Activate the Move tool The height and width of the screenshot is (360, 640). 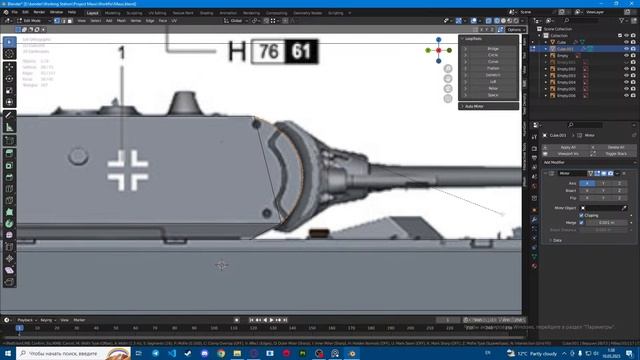coord(9,67)
